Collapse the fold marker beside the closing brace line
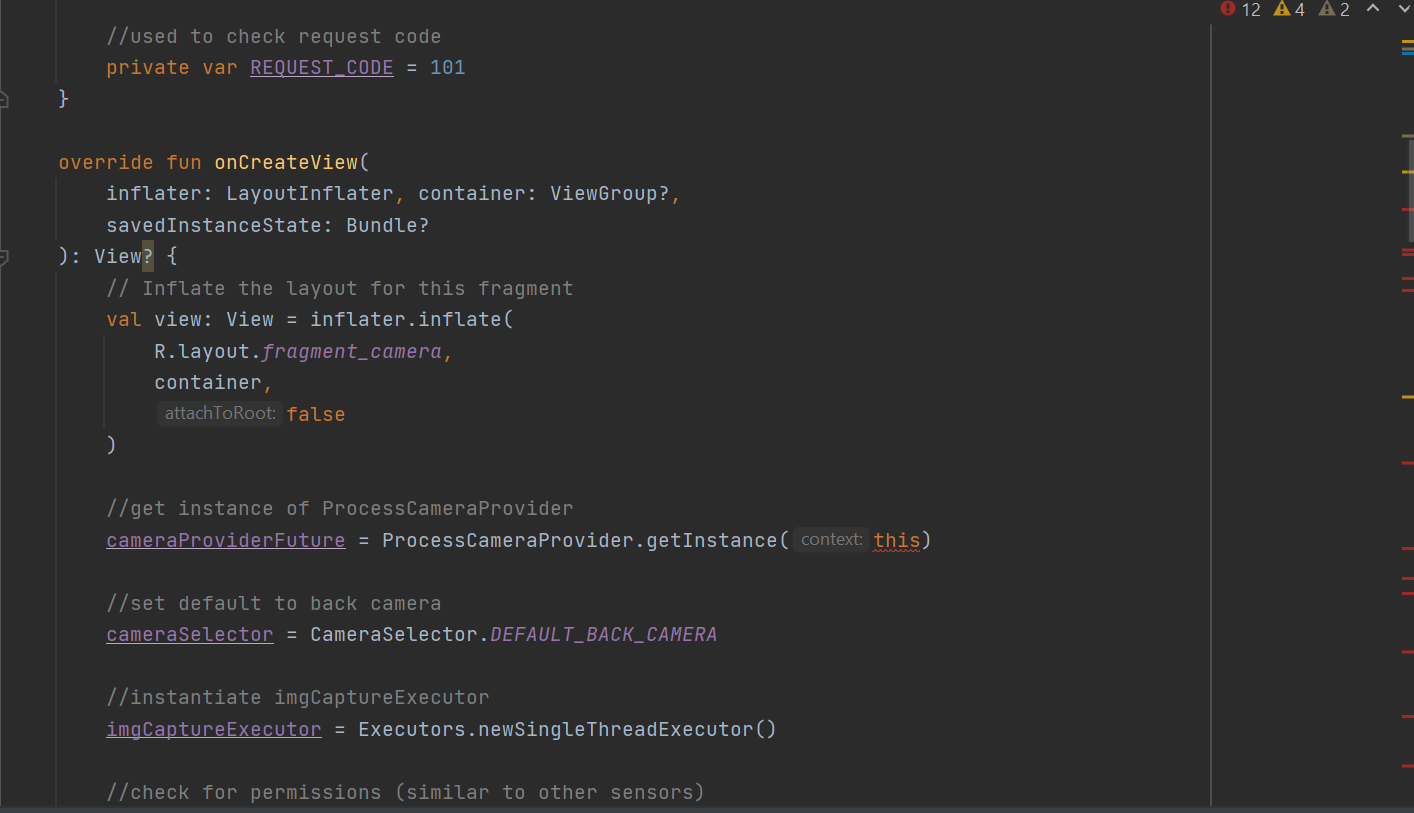1414x813 pixels. [x=4, y=98]
